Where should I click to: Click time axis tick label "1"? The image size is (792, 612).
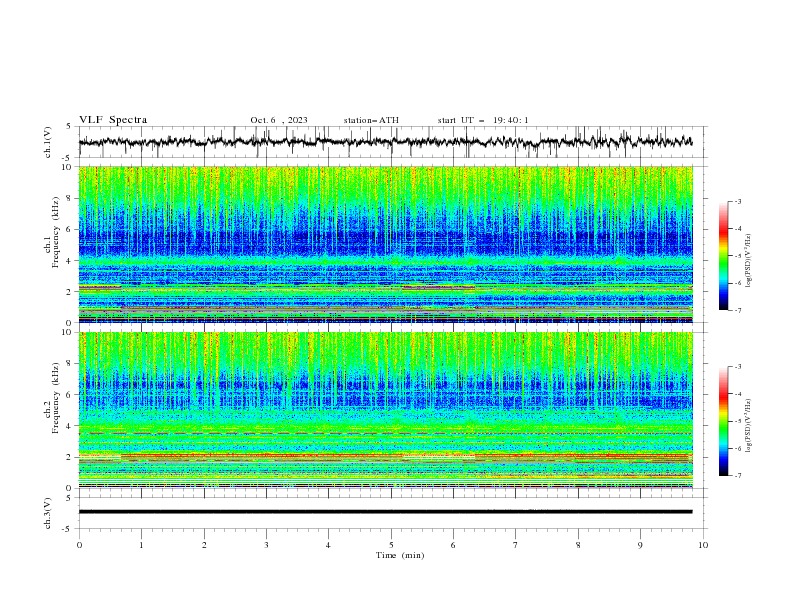(x=141, y=545)
